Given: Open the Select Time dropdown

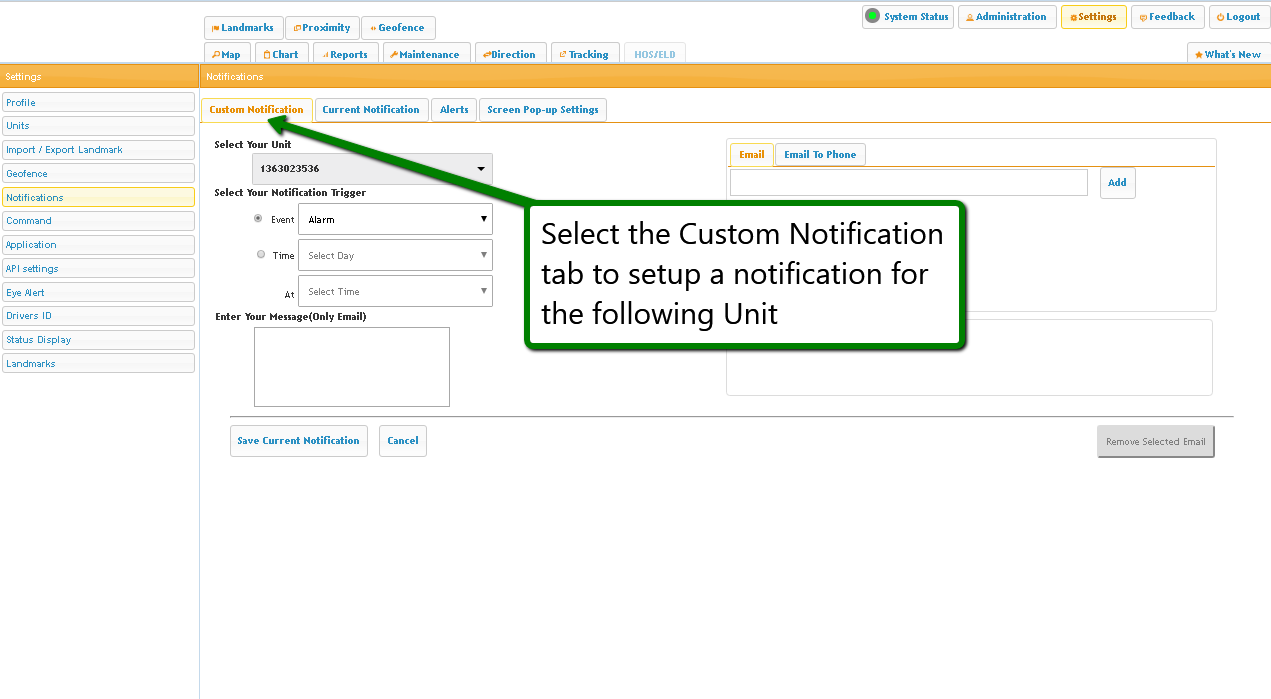Looking at the screenshot, I should (395, 292).
